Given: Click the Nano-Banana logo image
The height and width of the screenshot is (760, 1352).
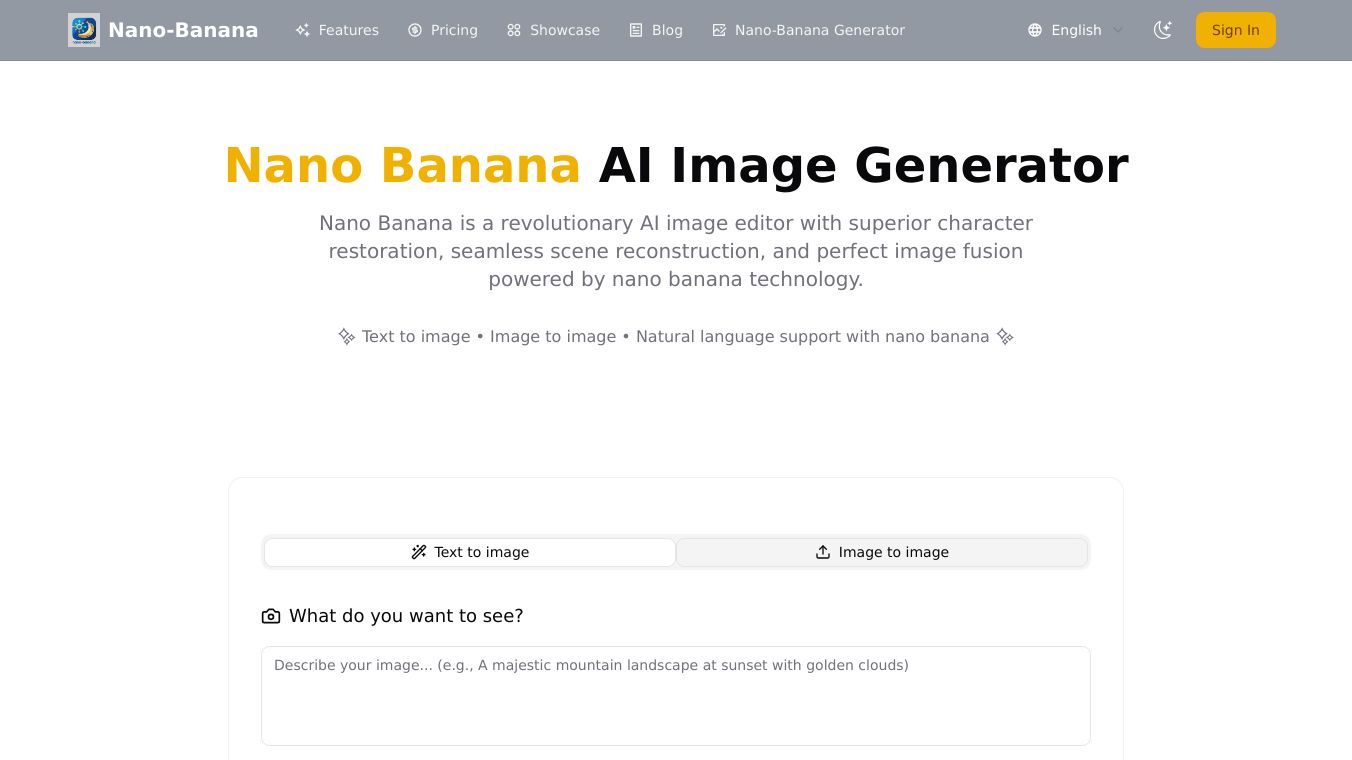Looking at the screenshot, I should pos(84,30).
